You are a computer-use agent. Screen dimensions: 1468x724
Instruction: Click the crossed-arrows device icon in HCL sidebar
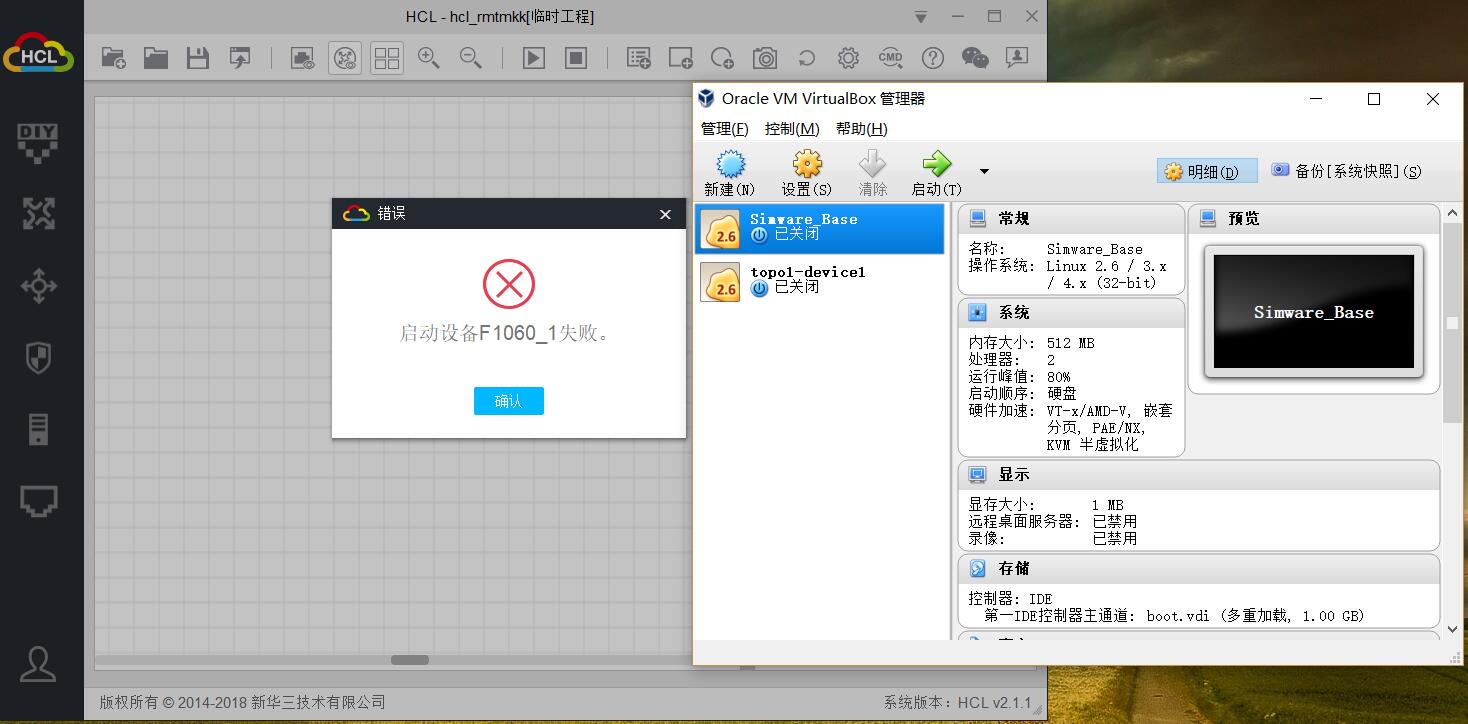click(x=39, y=214)
